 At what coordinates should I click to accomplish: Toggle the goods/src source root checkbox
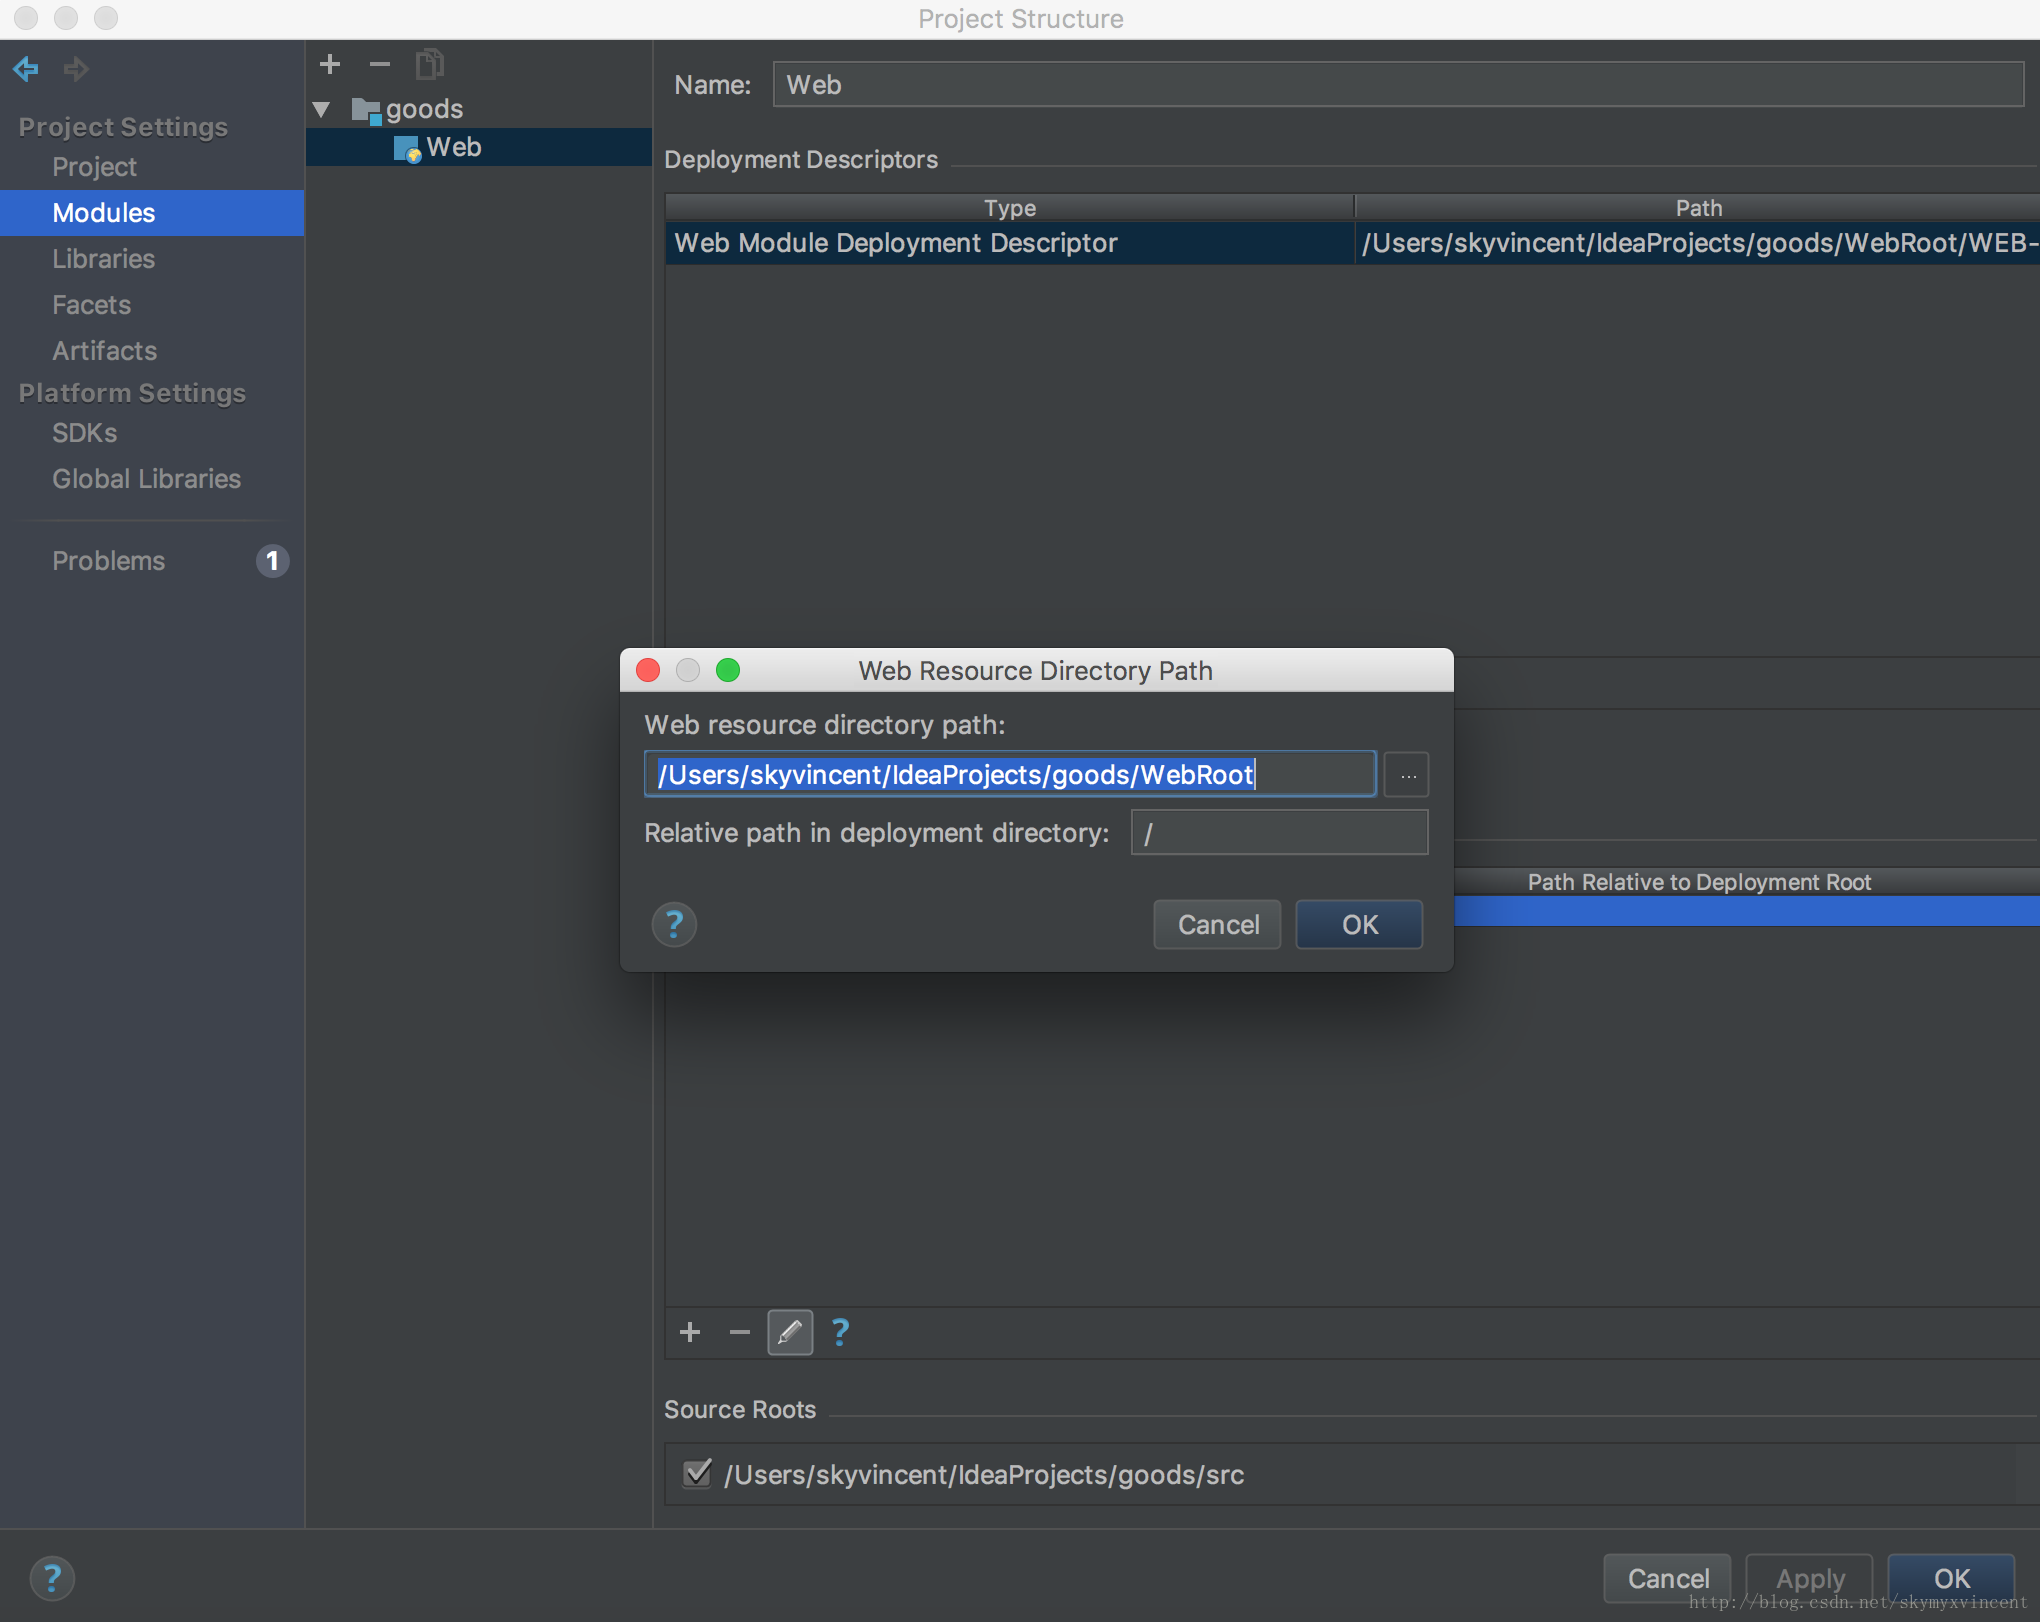697,1473
